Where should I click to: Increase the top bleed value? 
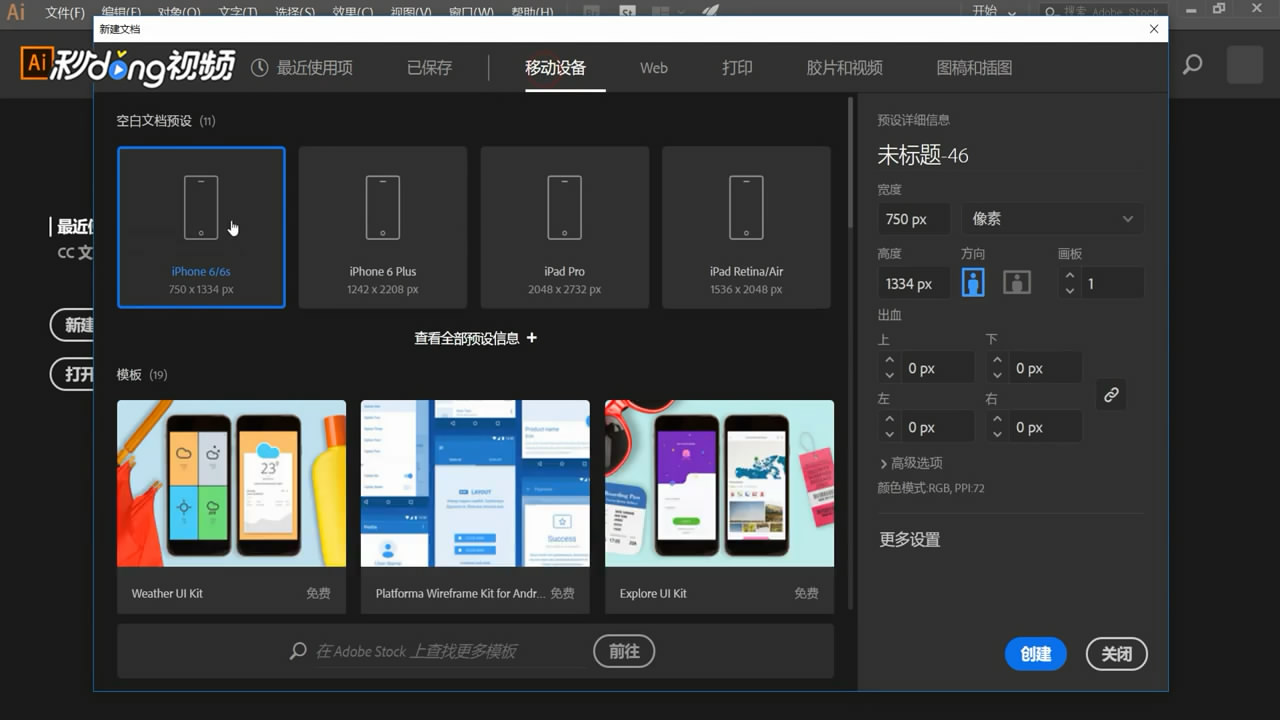[x=889, y=360]
